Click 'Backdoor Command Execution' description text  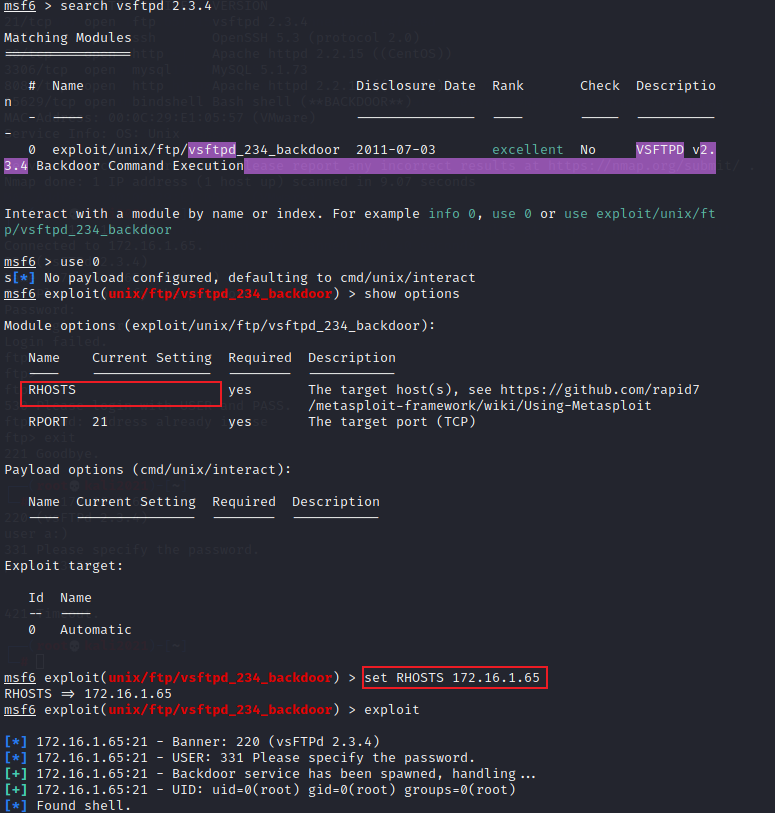[x=139, y=166]
